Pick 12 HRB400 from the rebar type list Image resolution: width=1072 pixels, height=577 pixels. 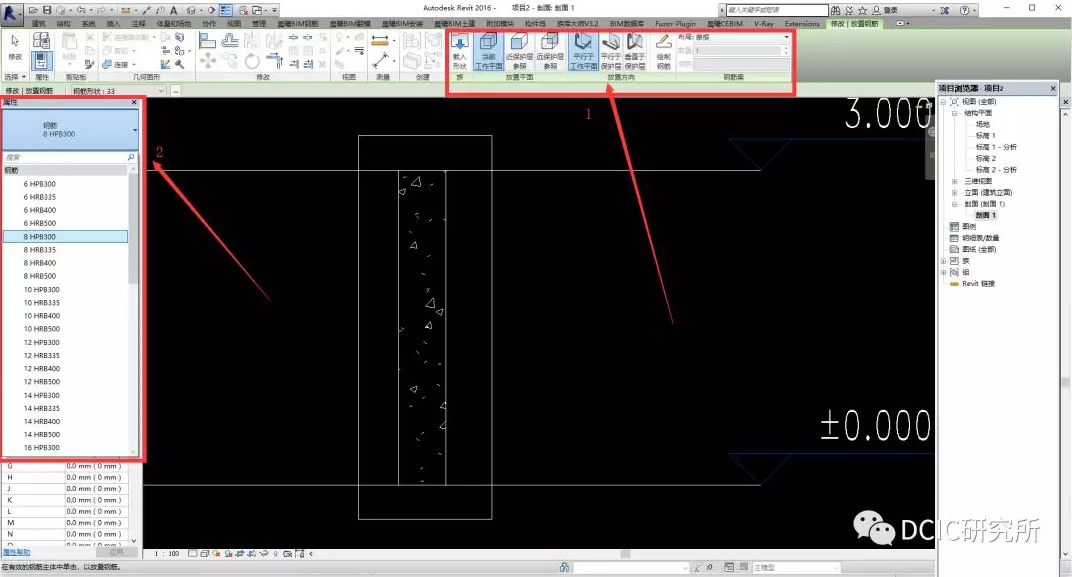[42, 368]
